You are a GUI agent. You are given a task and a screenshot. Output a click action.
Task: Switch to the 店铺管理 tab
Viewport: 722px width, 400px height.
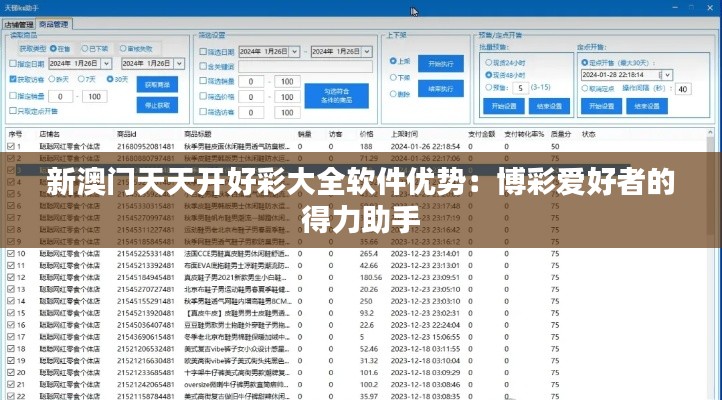pyautogui.click(x=19, y=24)
